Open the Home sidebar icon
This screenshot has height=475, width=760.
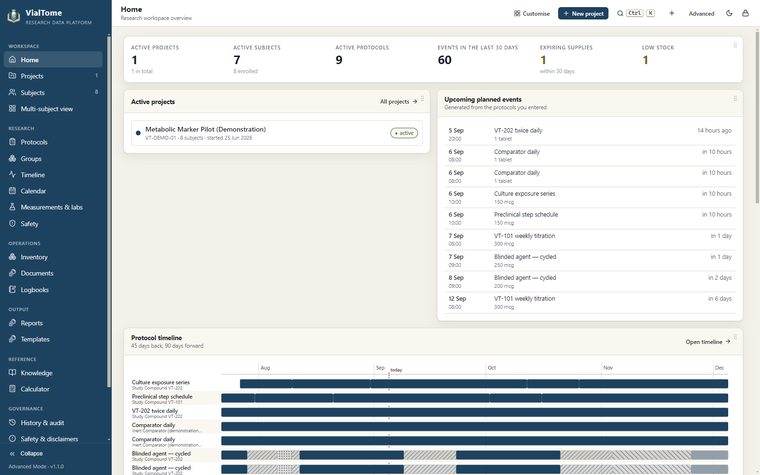click(13, 60)
